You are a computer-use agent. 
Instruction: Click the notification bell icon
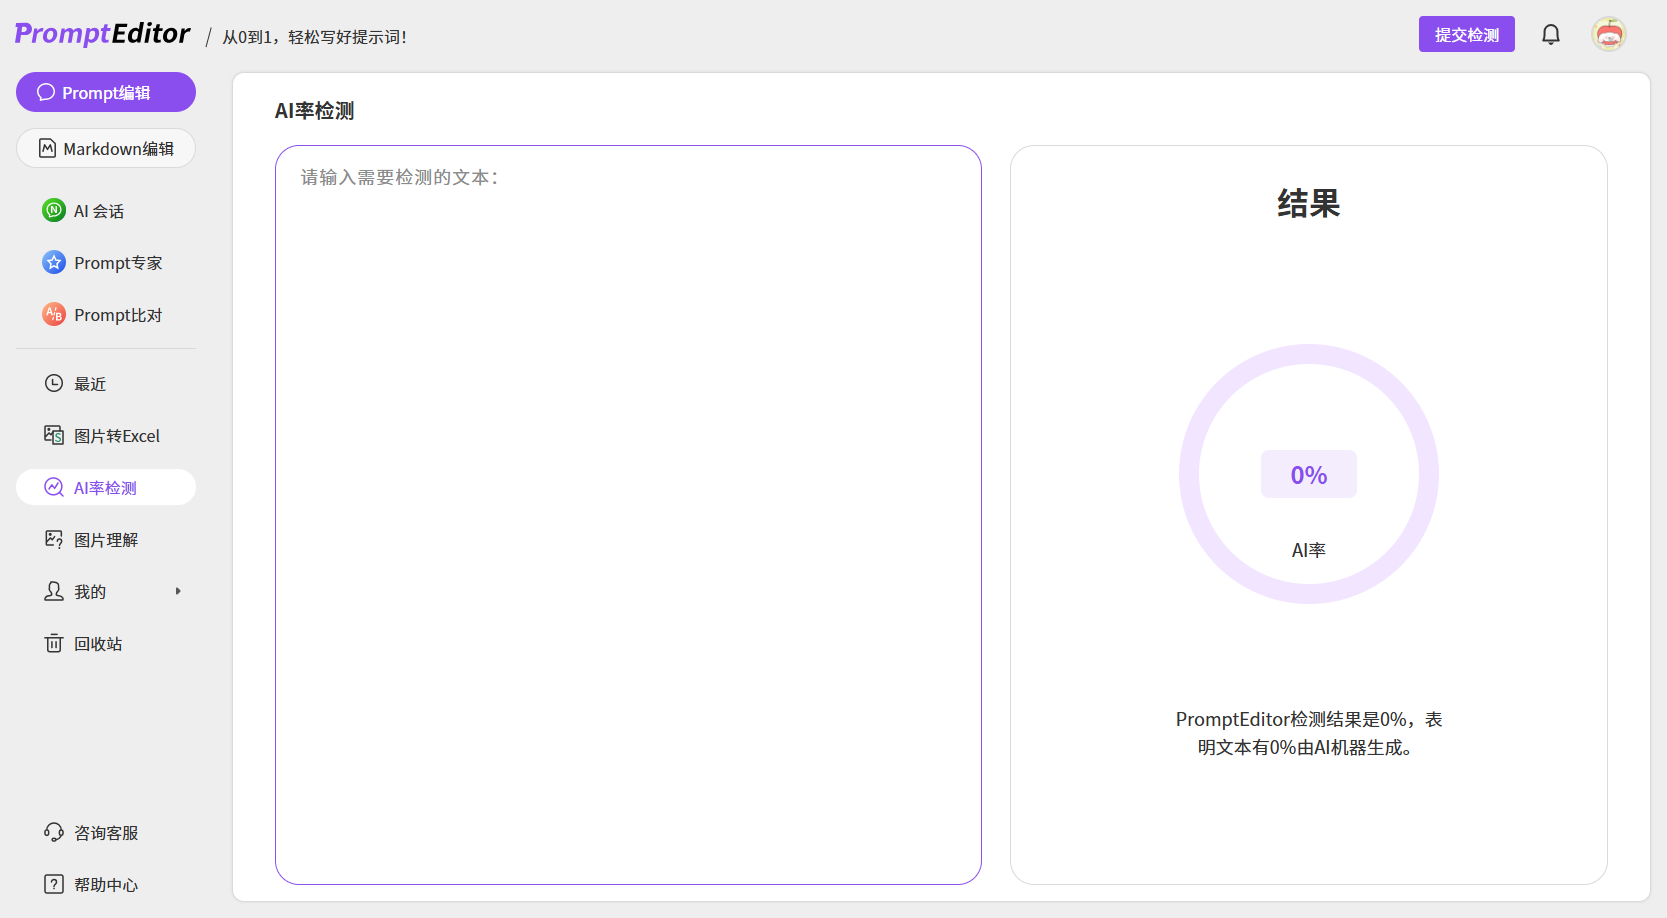(x=1550, y=35)
